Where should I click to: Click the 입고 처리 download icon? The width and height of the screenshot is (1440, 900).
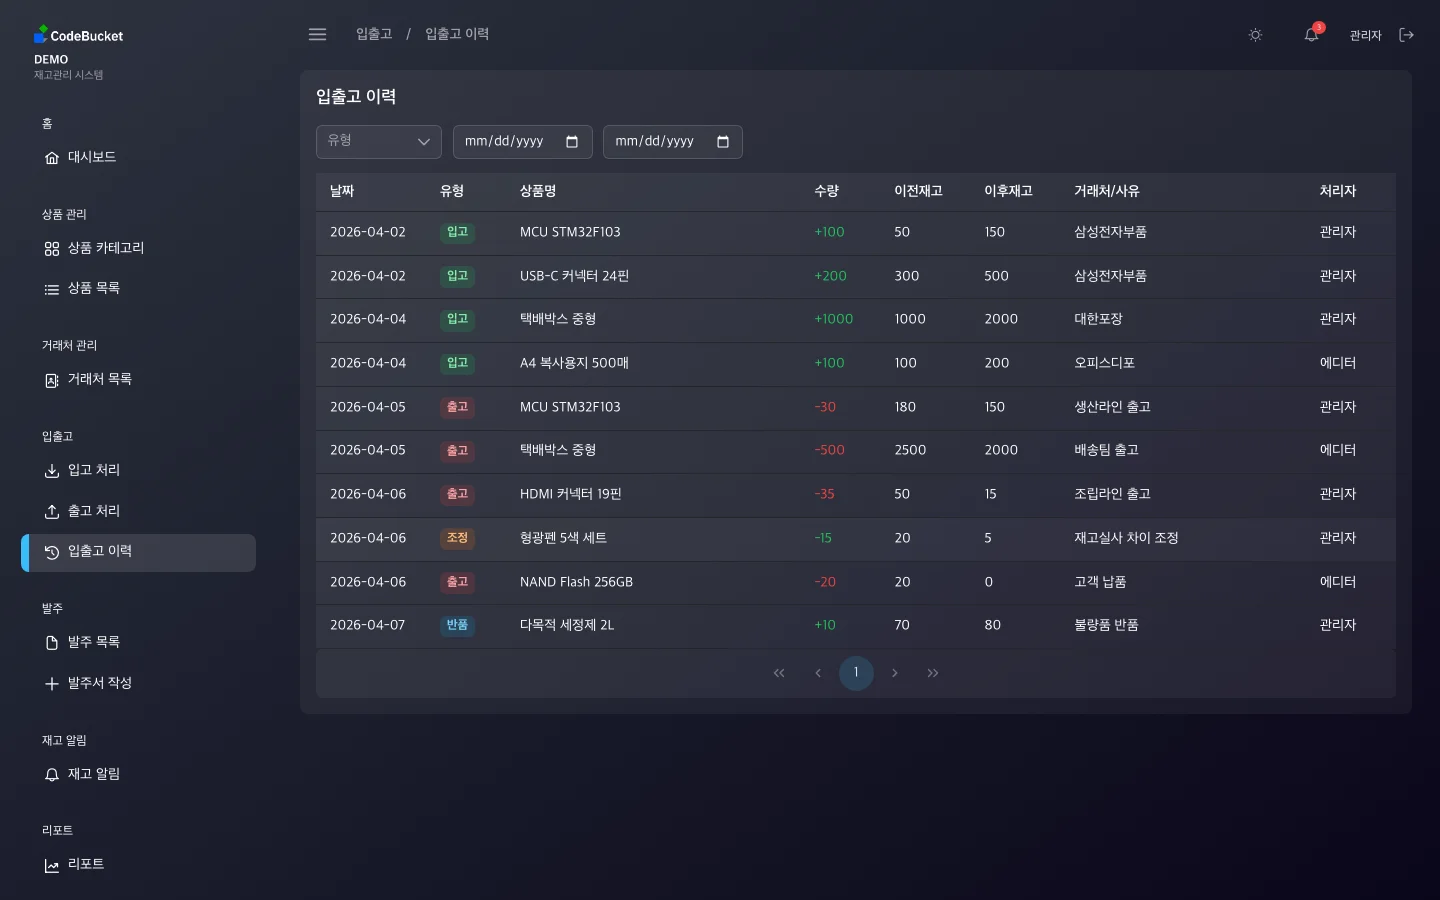[52, 470]
